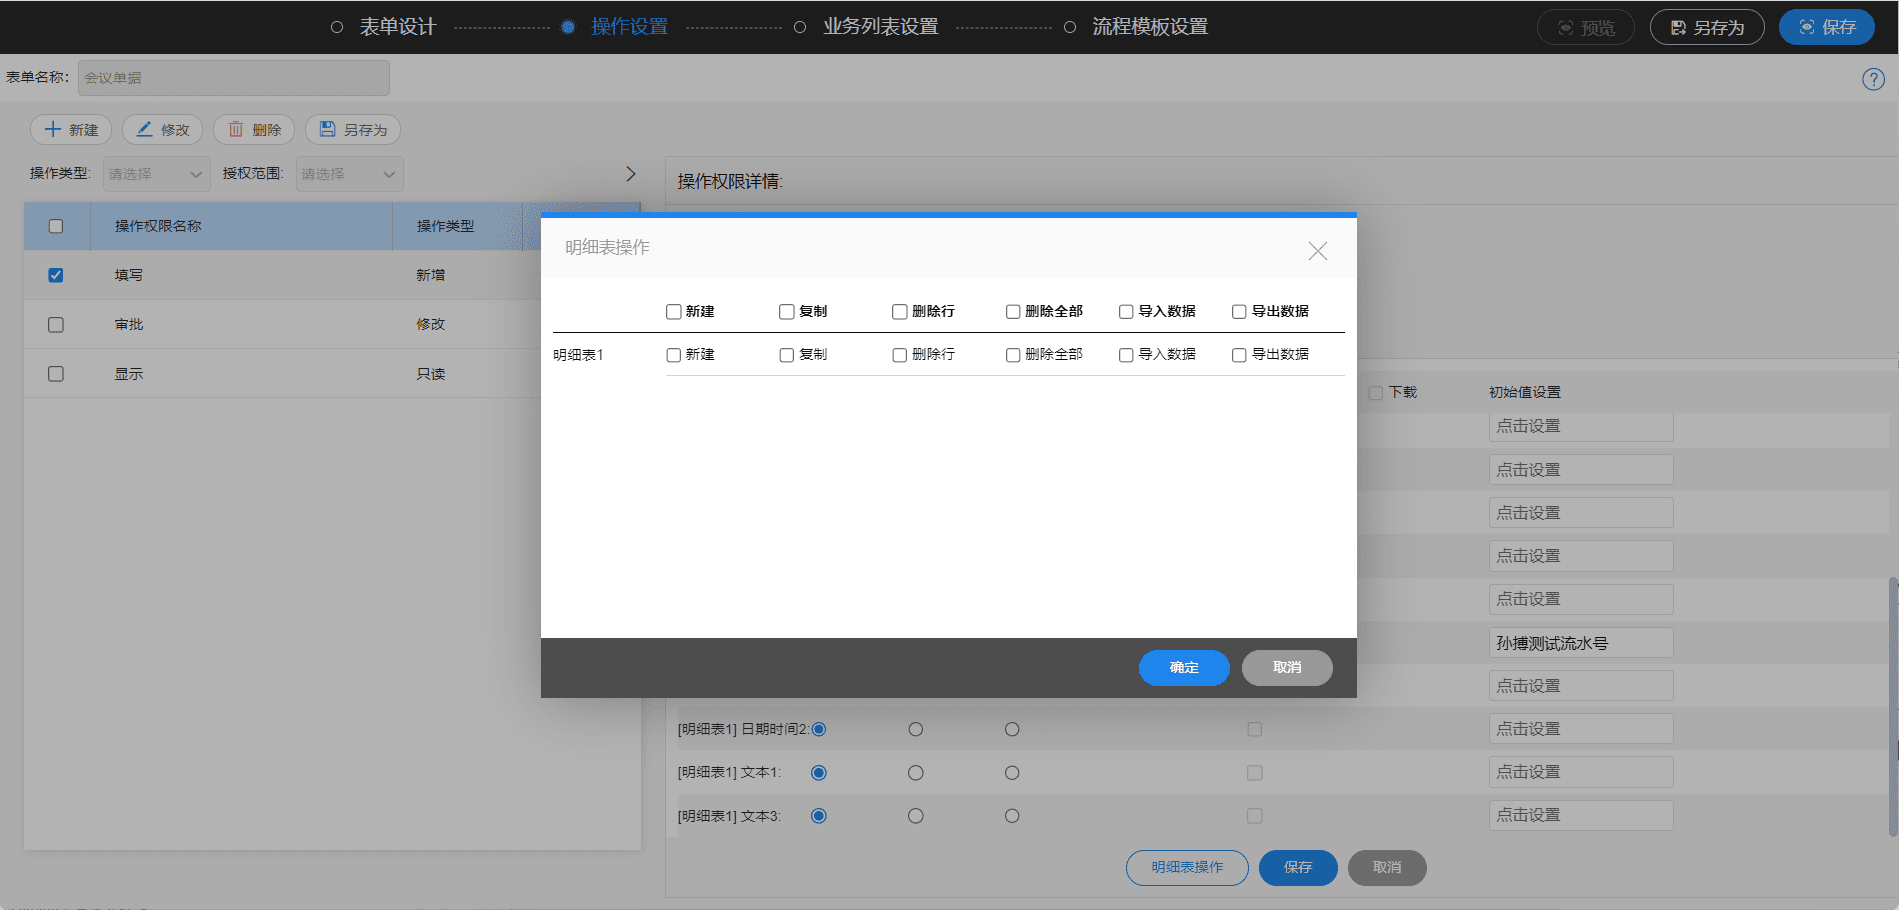Click 点击设置 field for 日期时间2 row

[x=1581, y=729]
